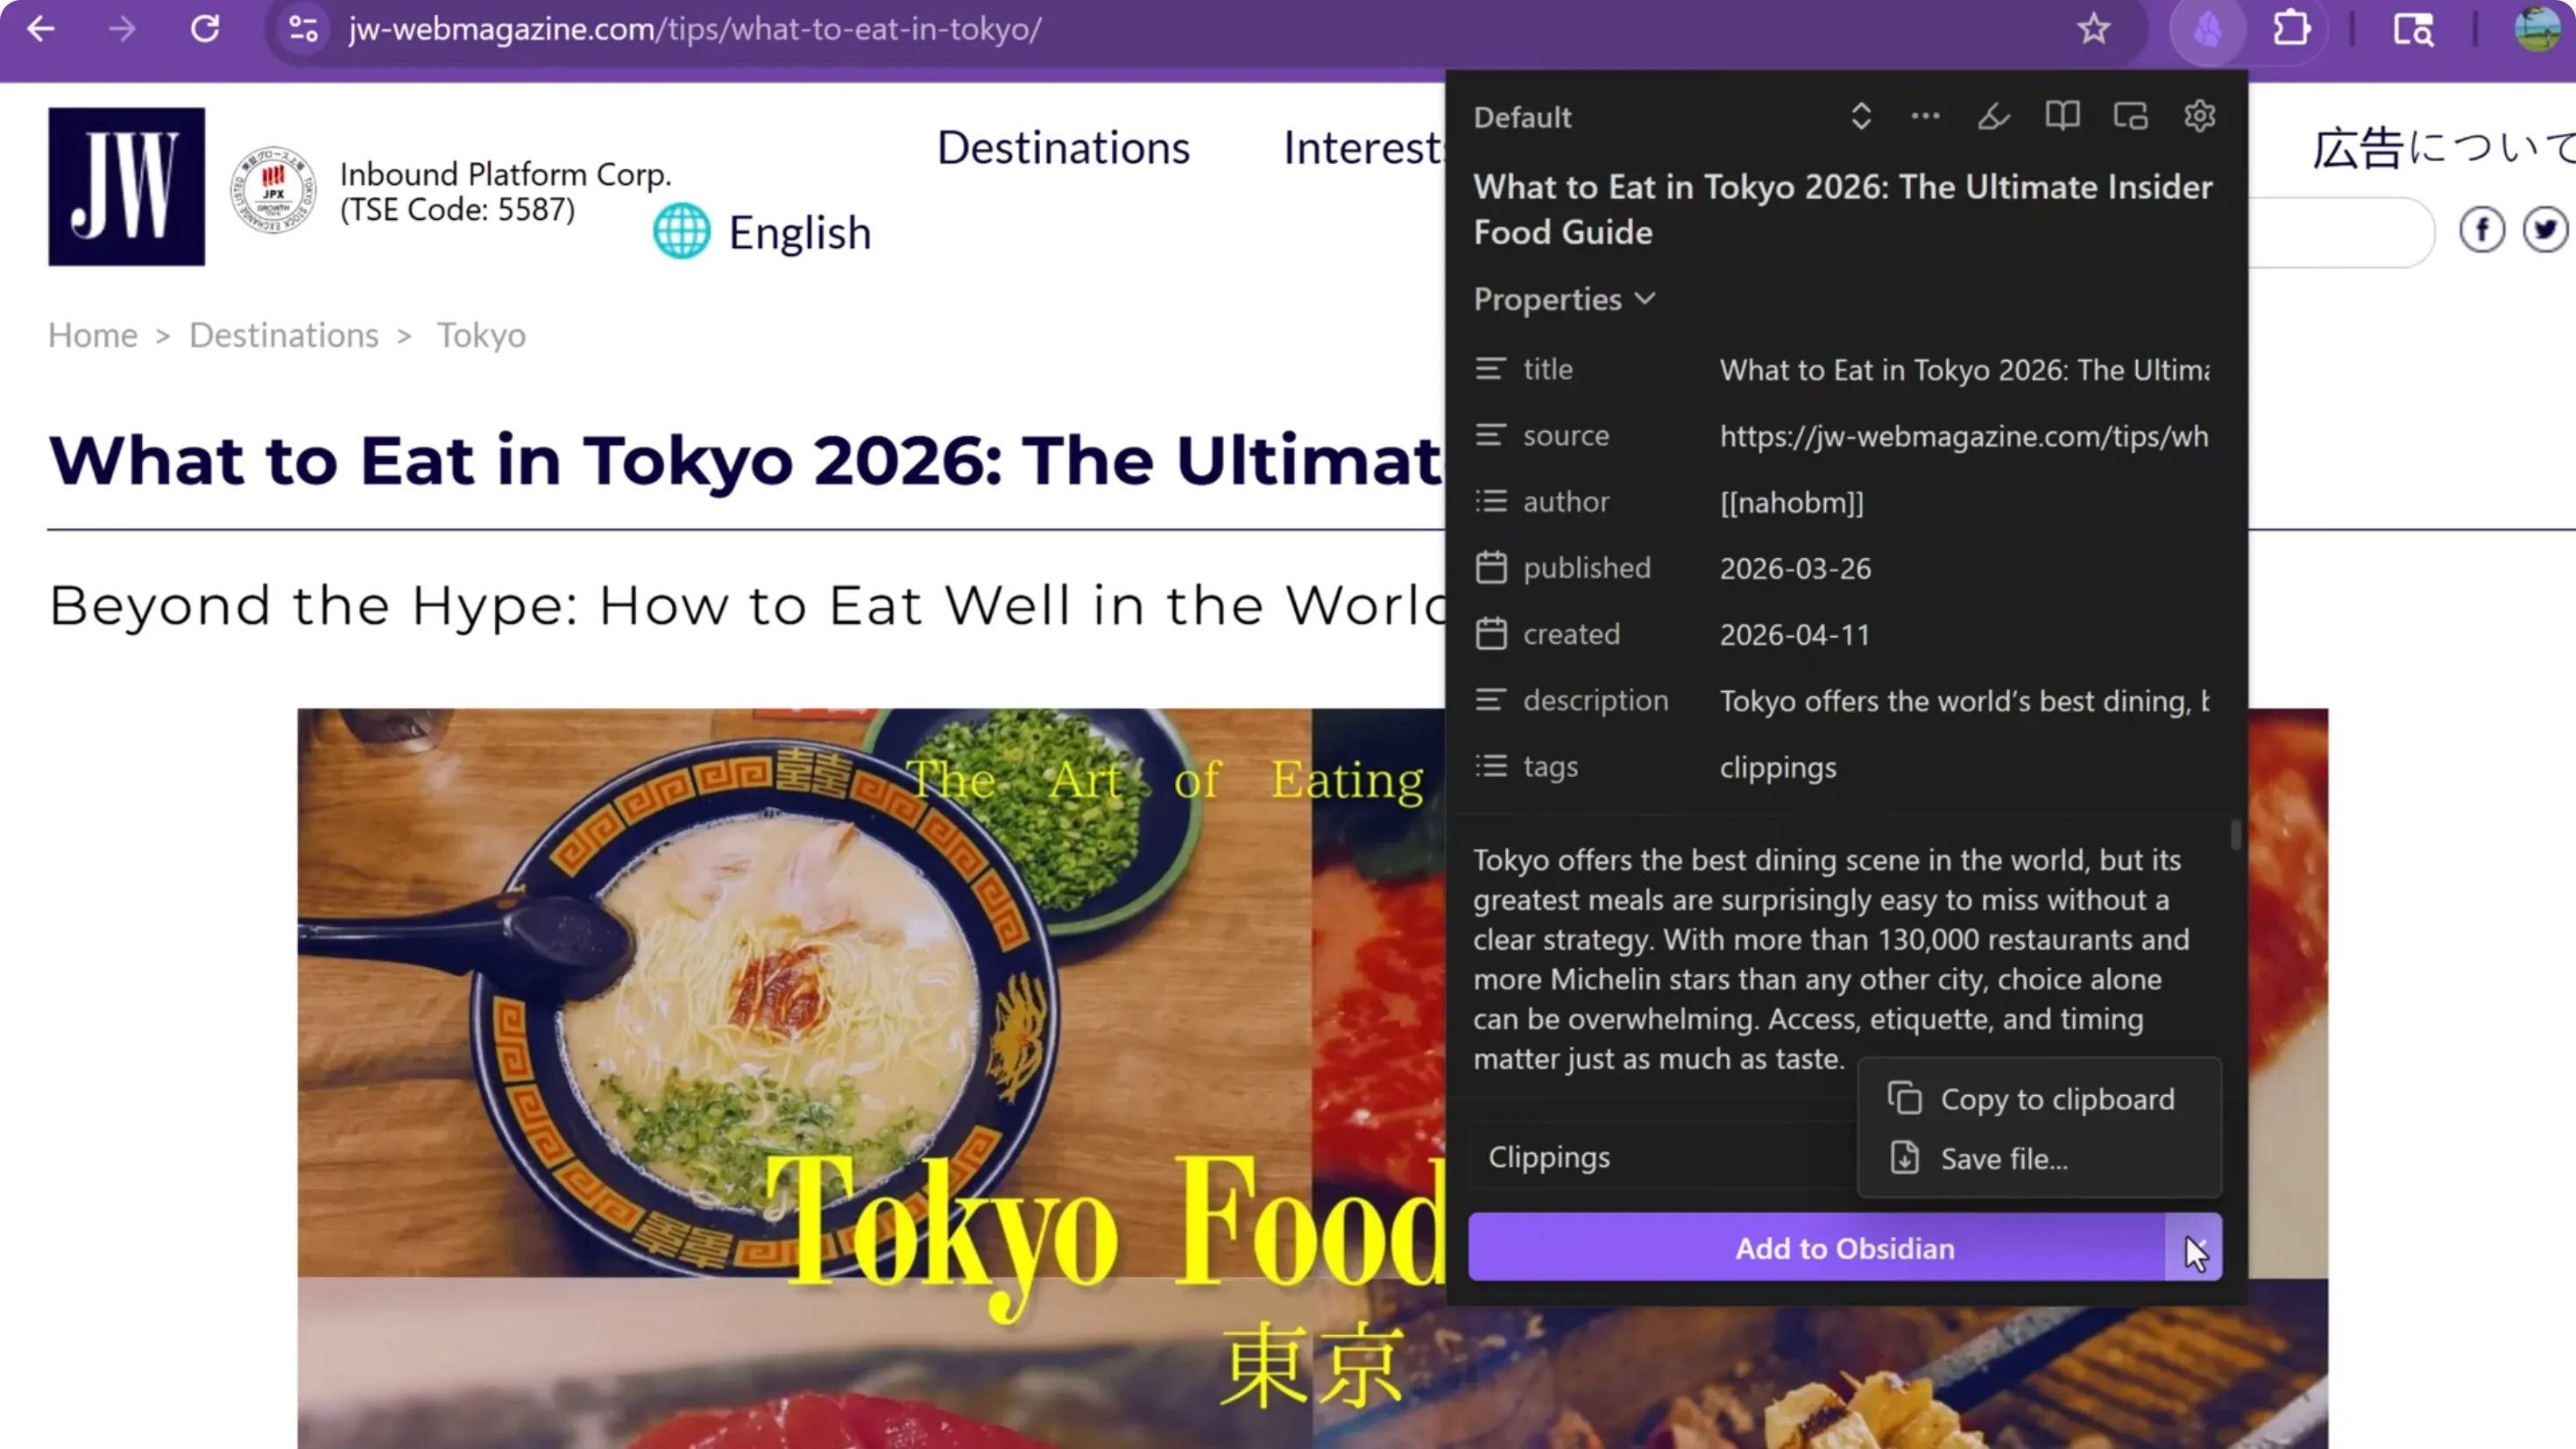Activate the highlighter pen tool
Screen dimensions: 2576x1449
coord(1993,117)
